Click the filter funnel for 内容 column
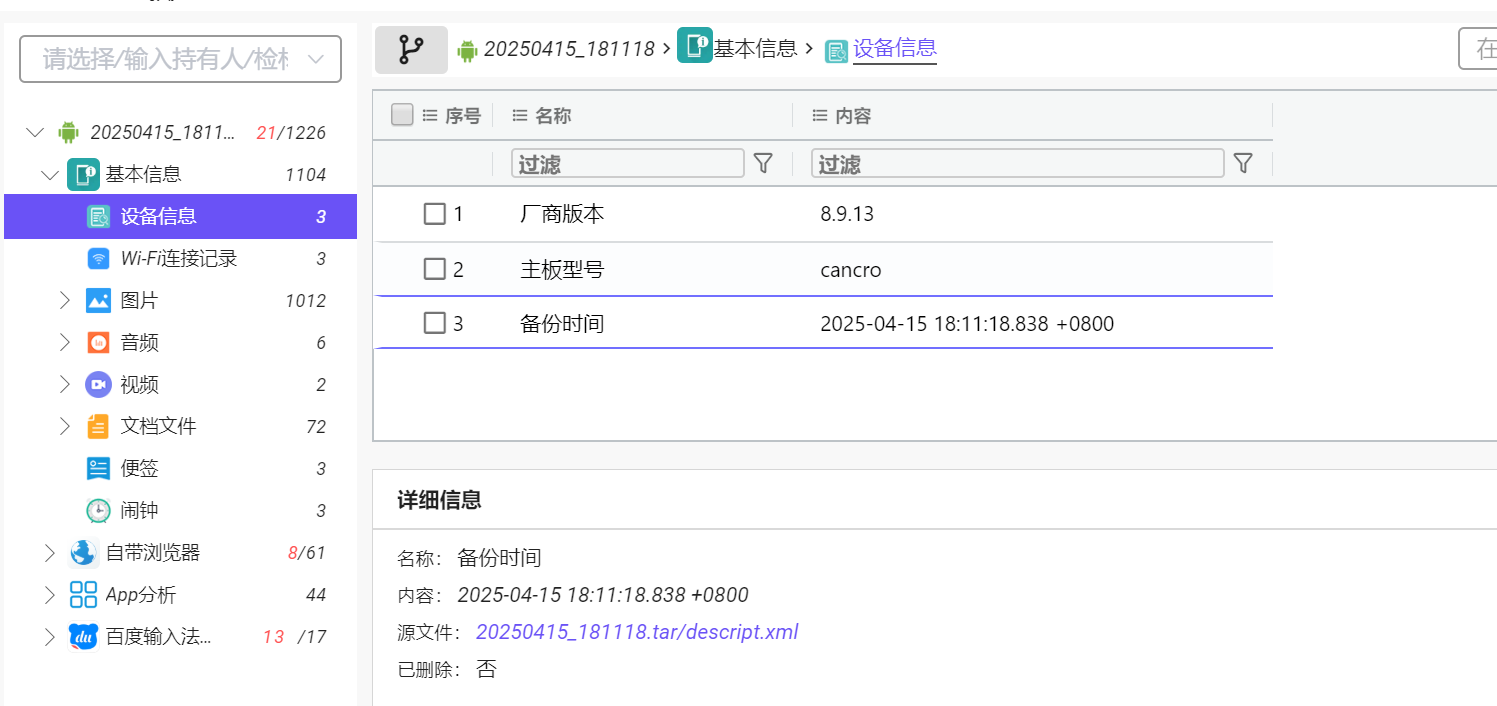The image size is (1497, 706). pyautogui.click(x=1243, y=163)
